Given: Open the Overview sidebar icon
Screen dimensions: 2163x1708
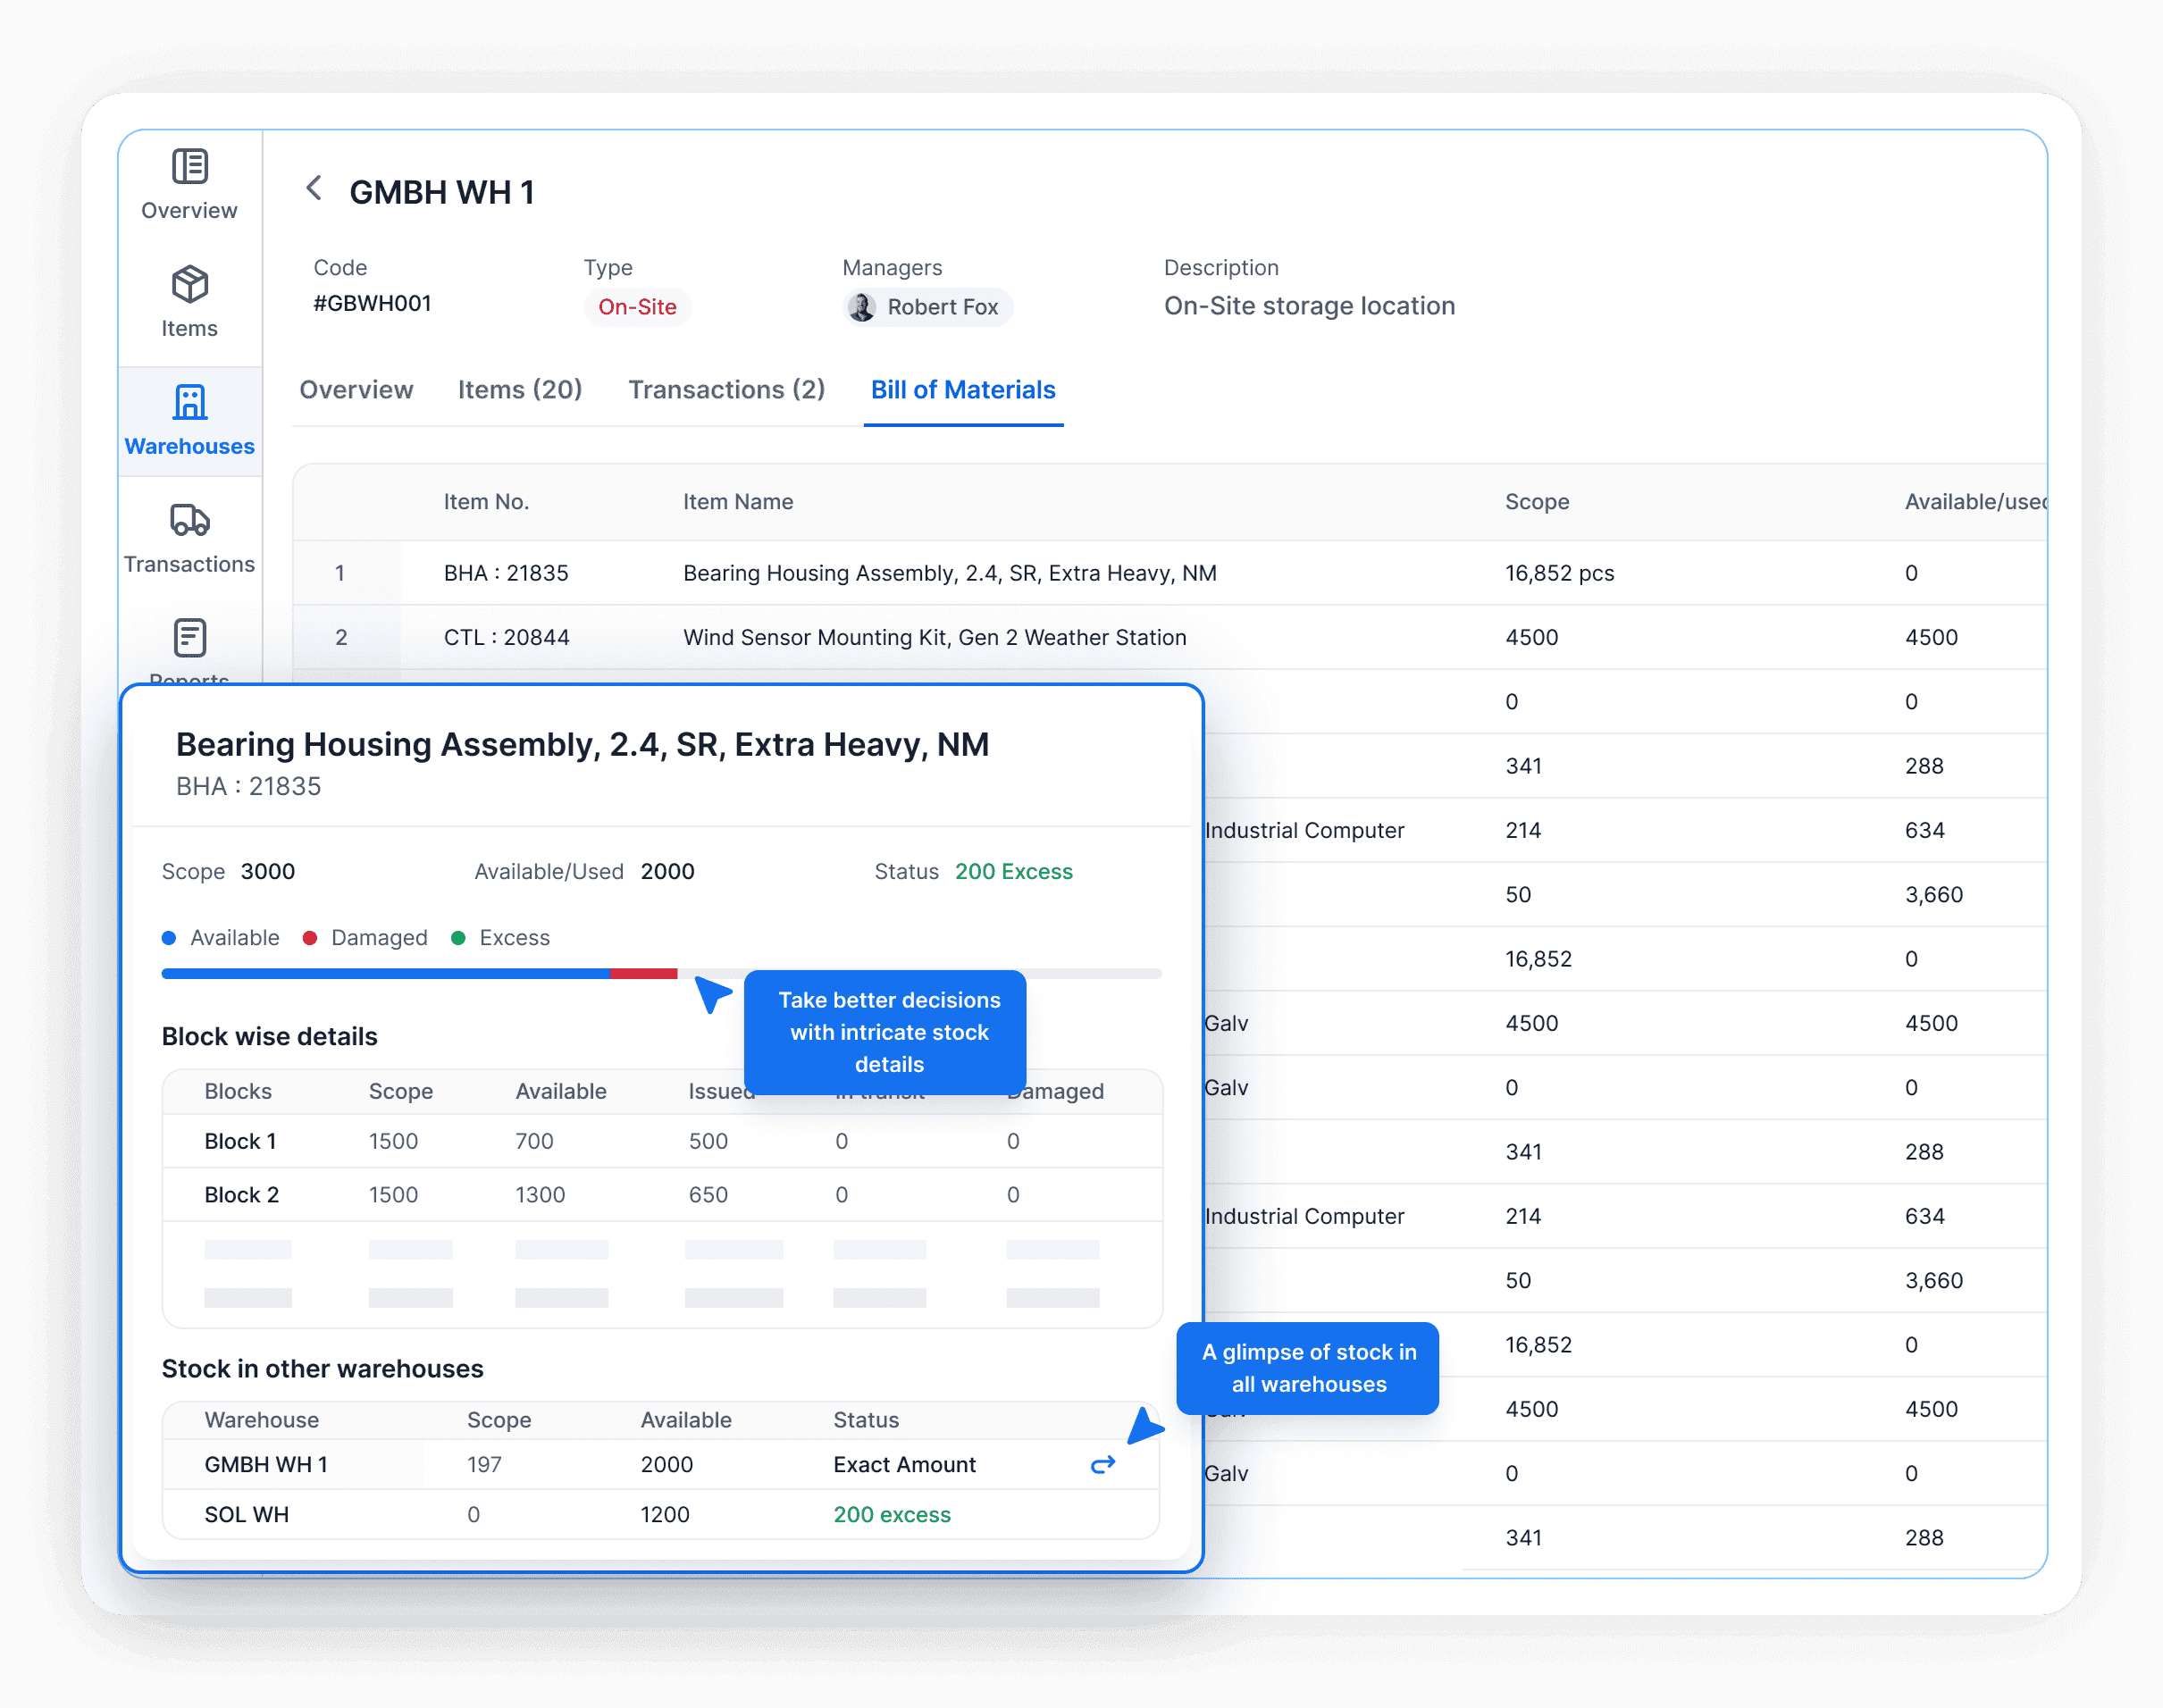Looking at the screenshot, I should pyautogui.click(x=189, y=166).
